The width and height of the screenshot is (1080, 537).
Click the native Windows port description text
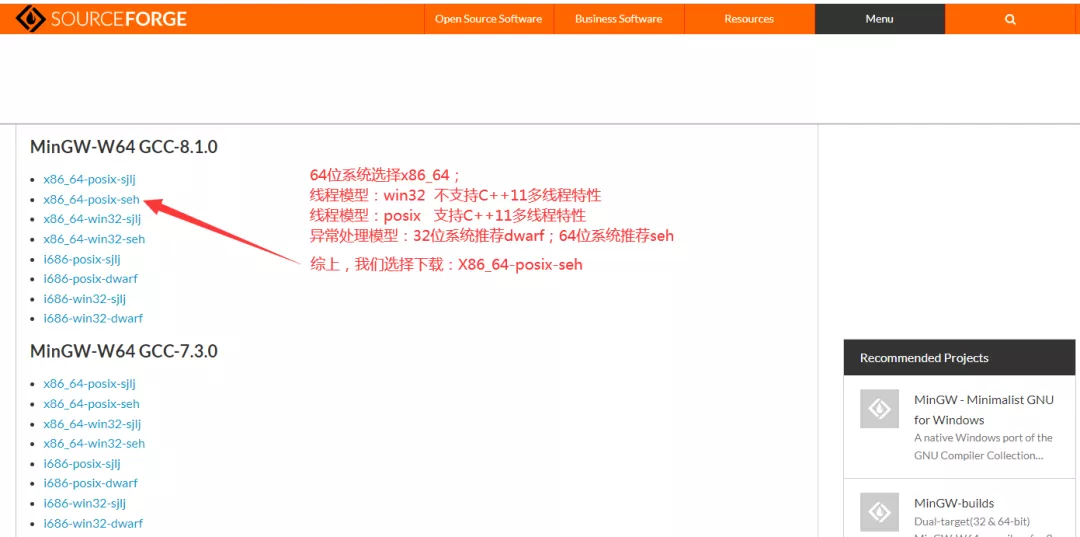pyautogui.click(x=983, y=447)
